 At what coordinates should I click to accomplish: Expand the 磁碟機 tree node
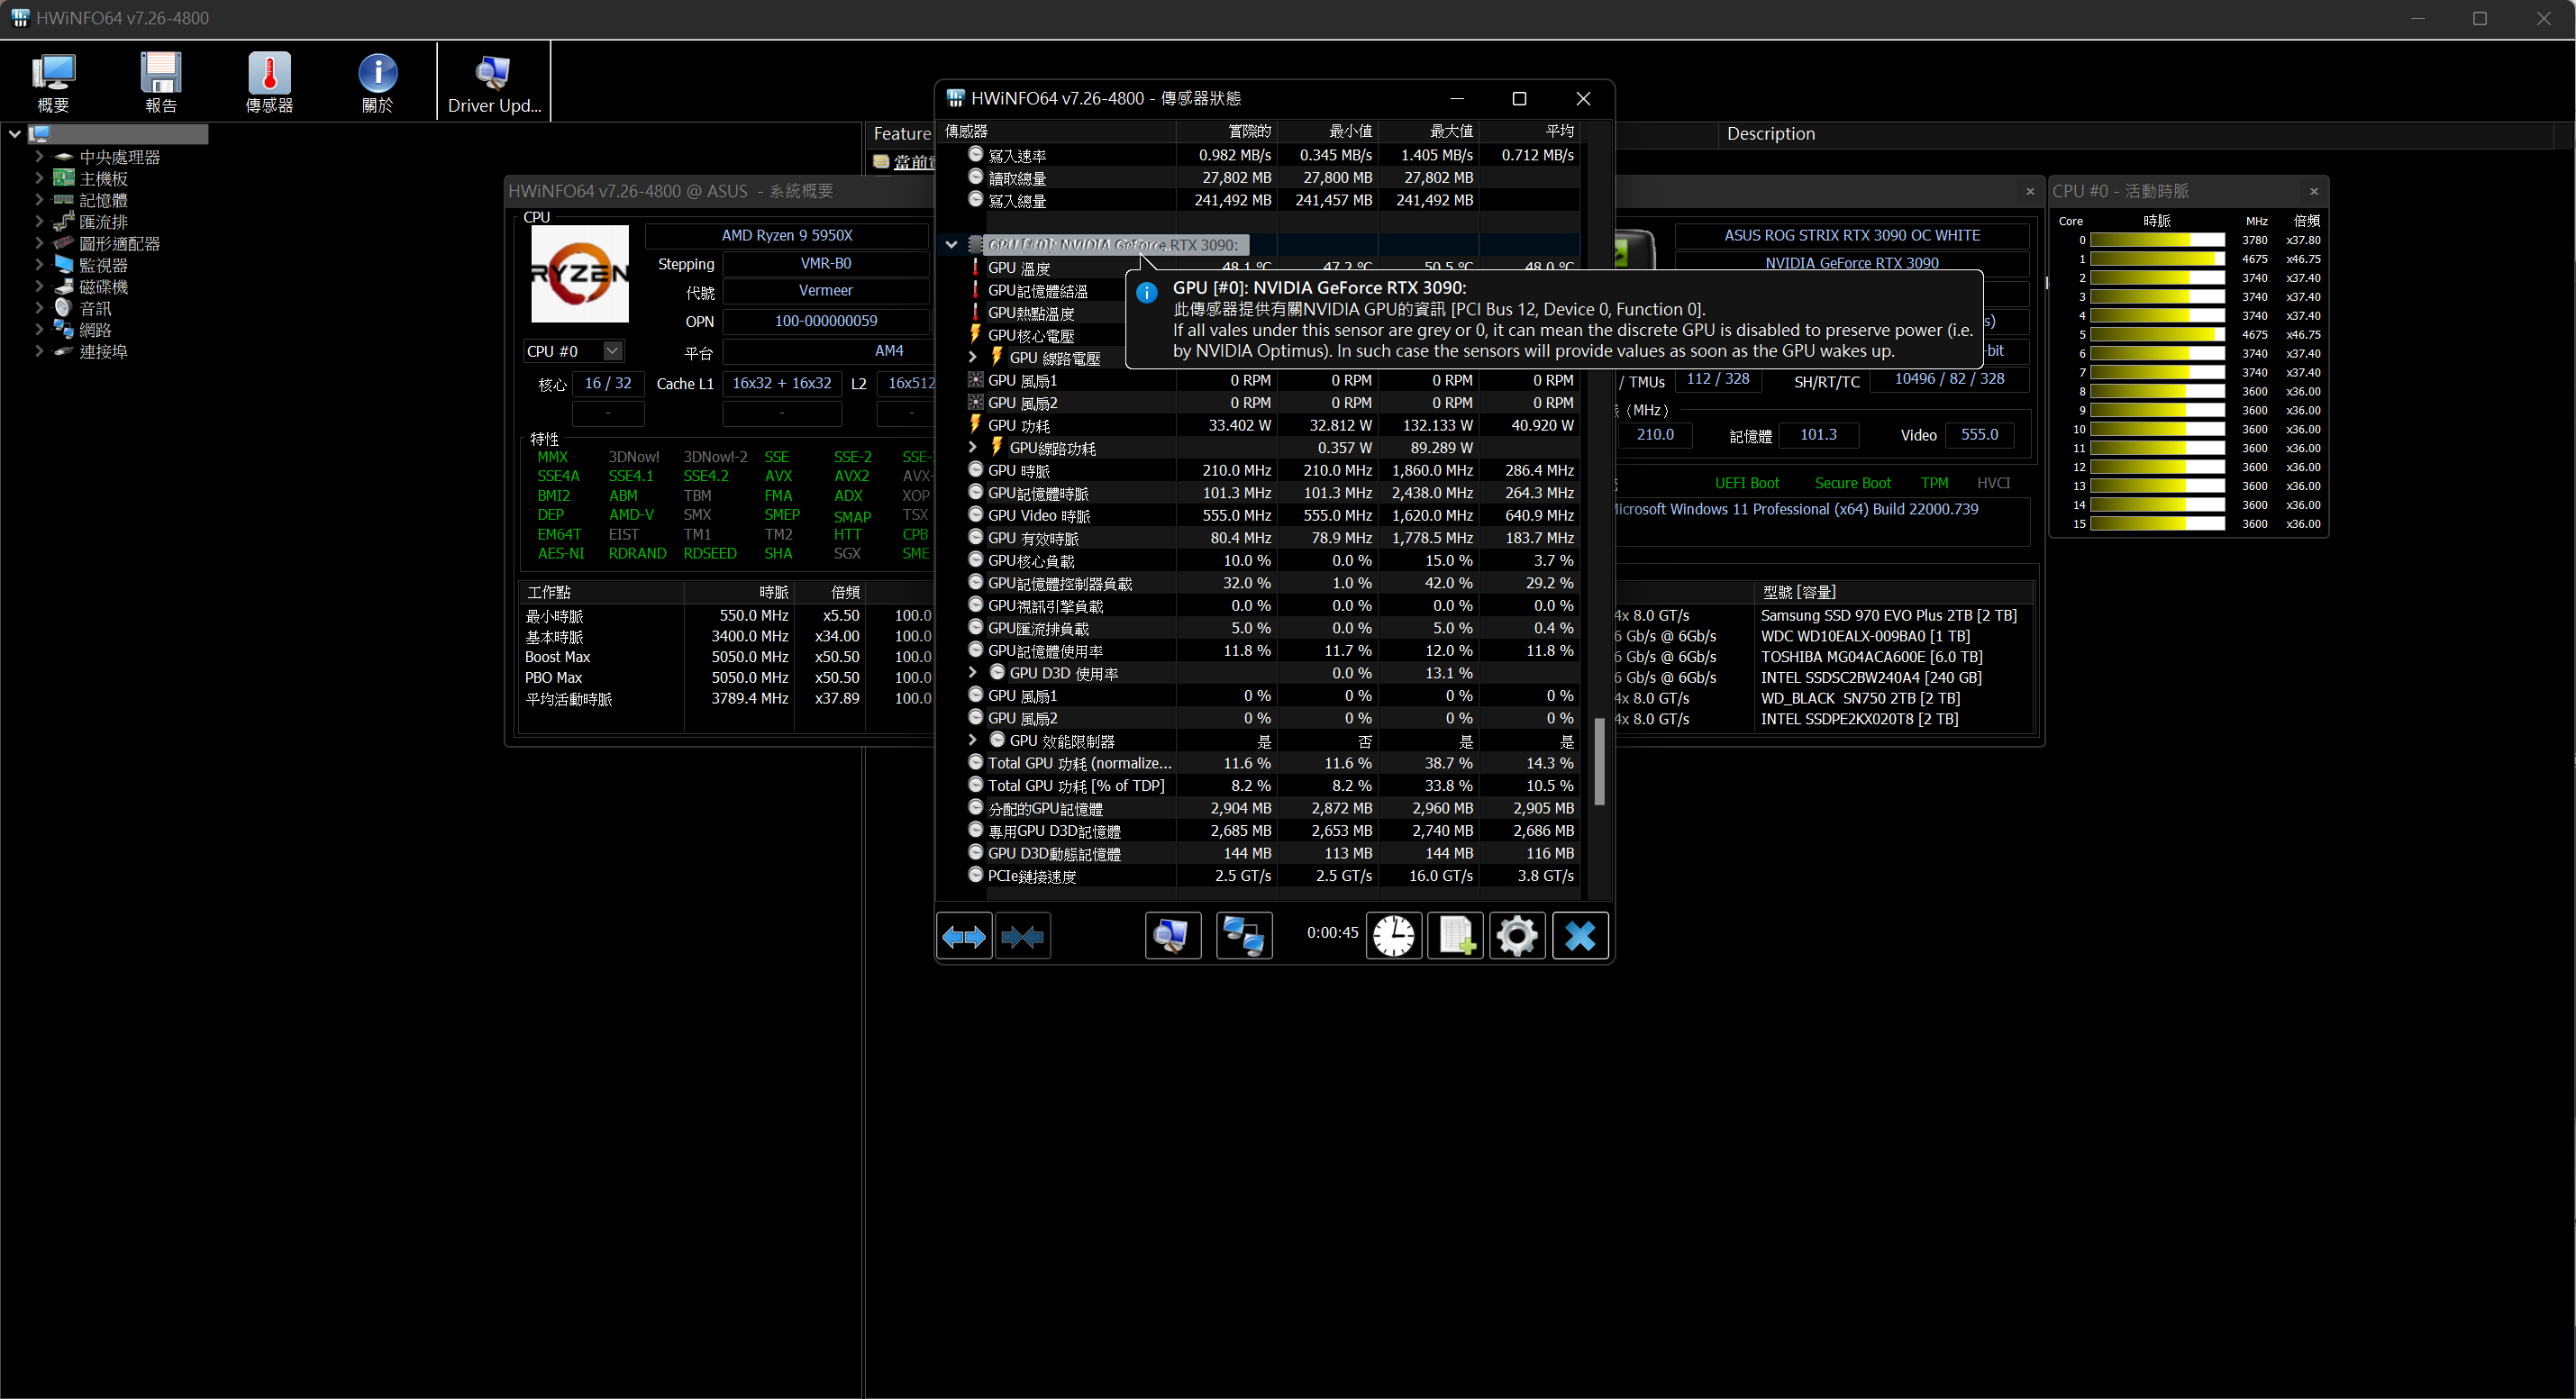click(x=38, y=287)
